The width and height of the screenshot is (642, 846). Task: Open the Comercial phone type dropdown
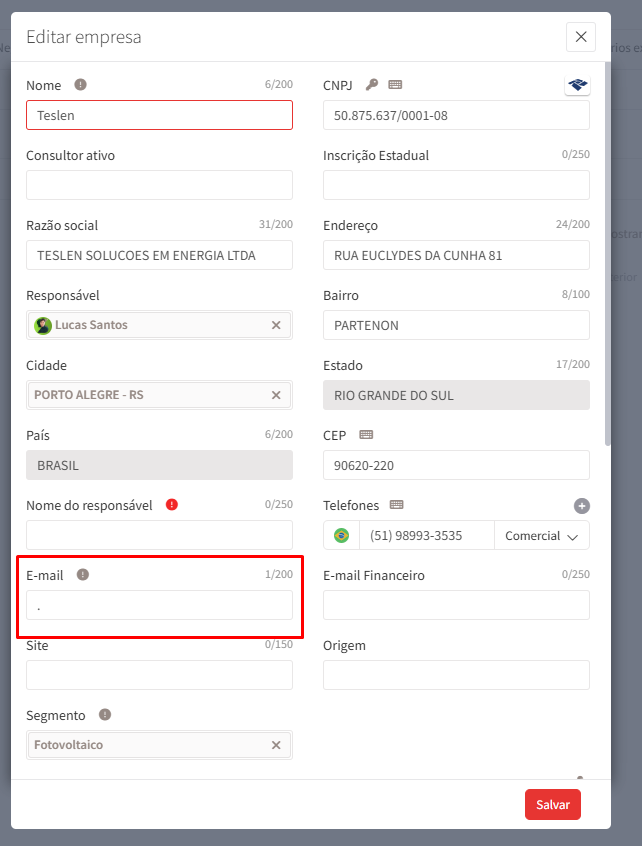541,536
